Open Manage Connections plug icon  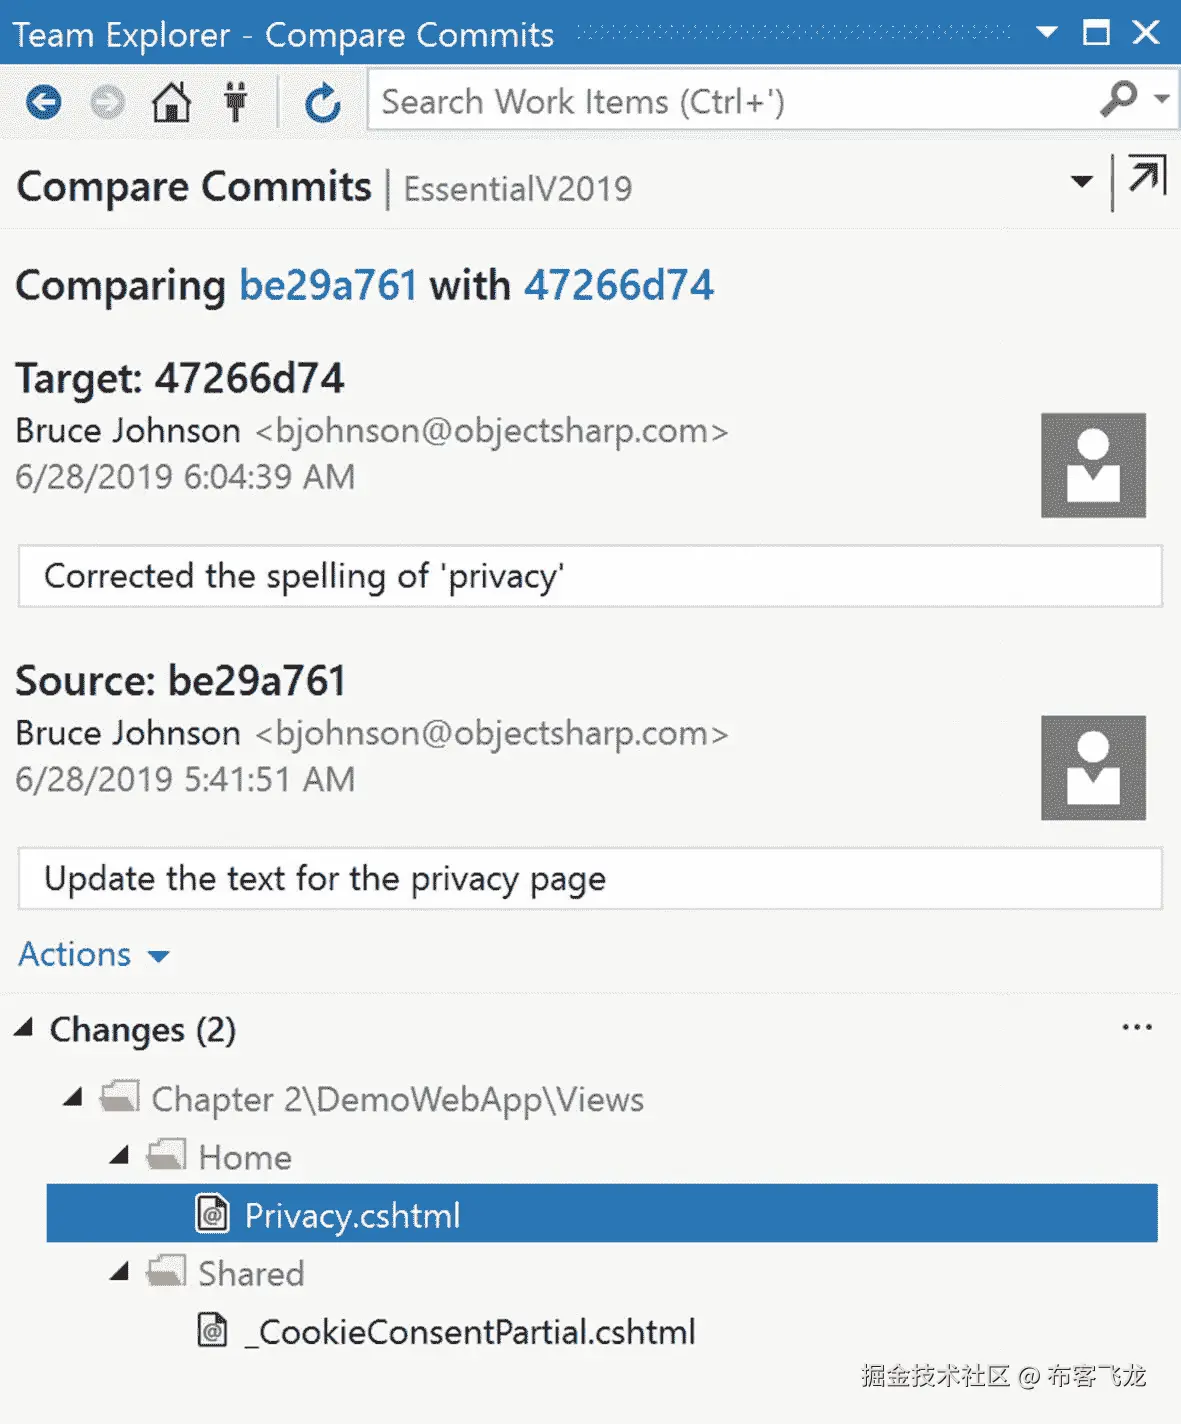[236, 102]
